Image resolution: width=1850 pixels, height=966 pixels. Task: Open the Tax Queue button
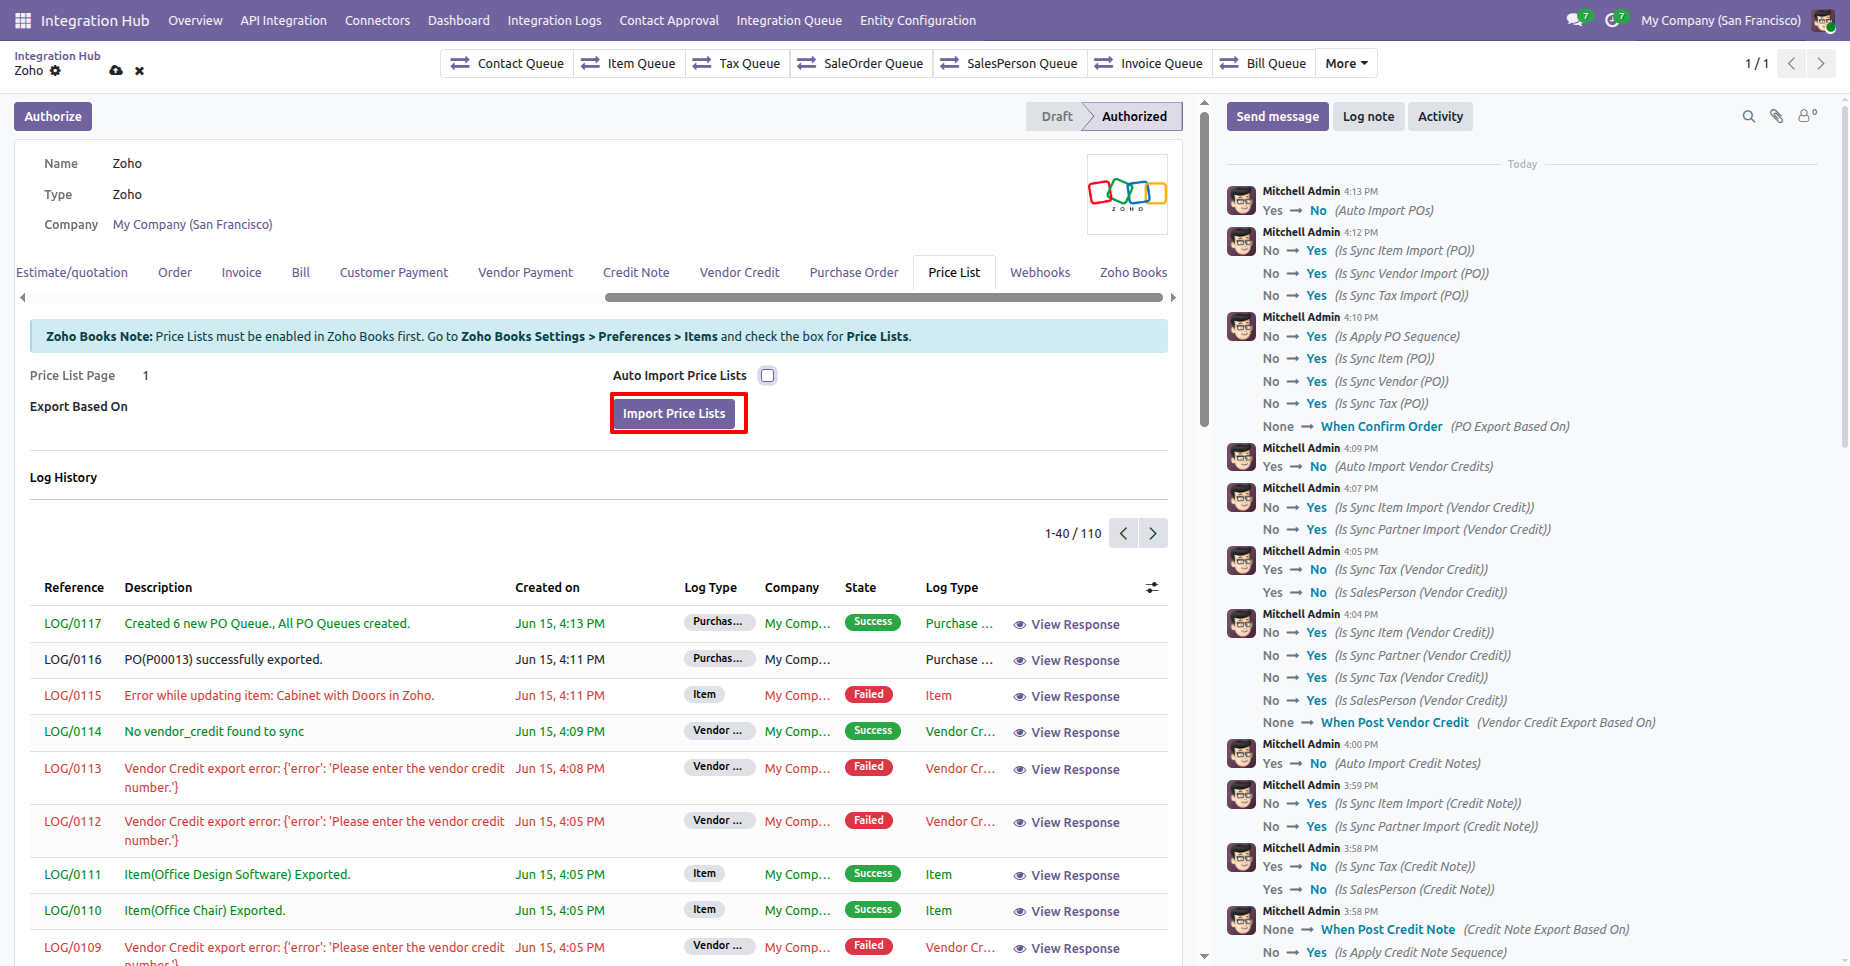click(x=736, y=63)
